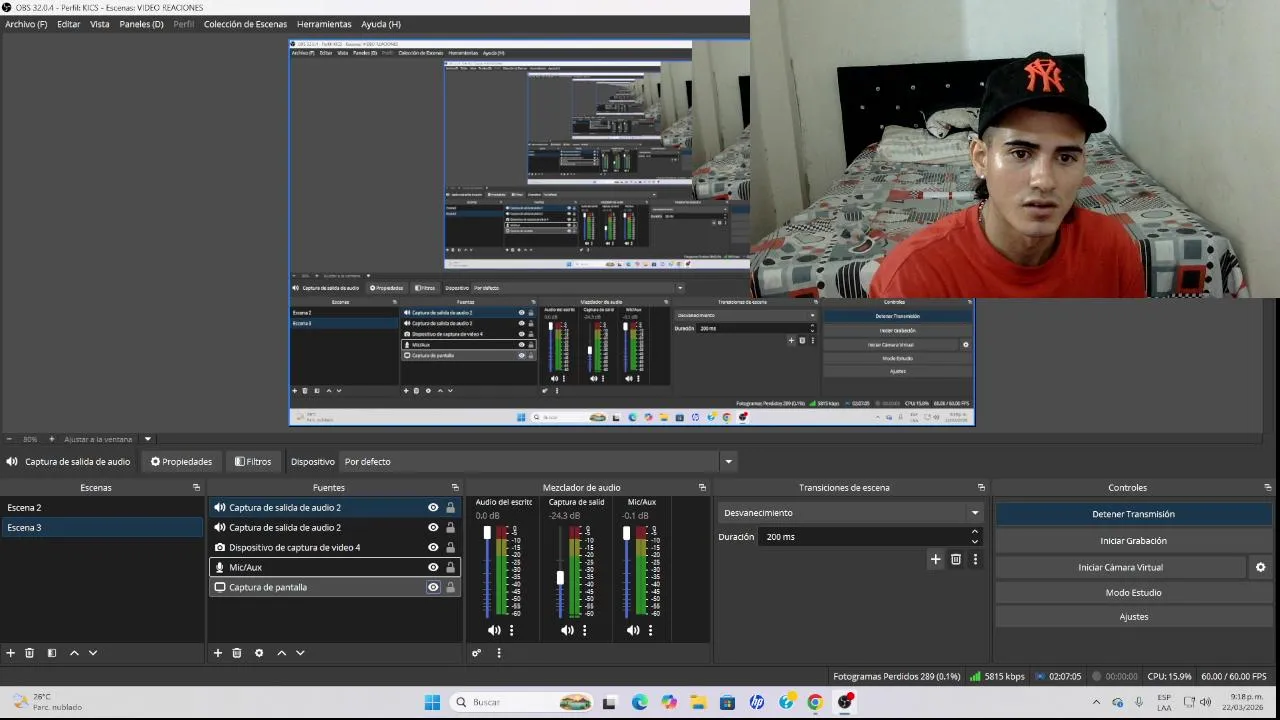Click Iniciar Grabación button
This screenshot has height=720, width=1280.
click(x=1133, y=541)
